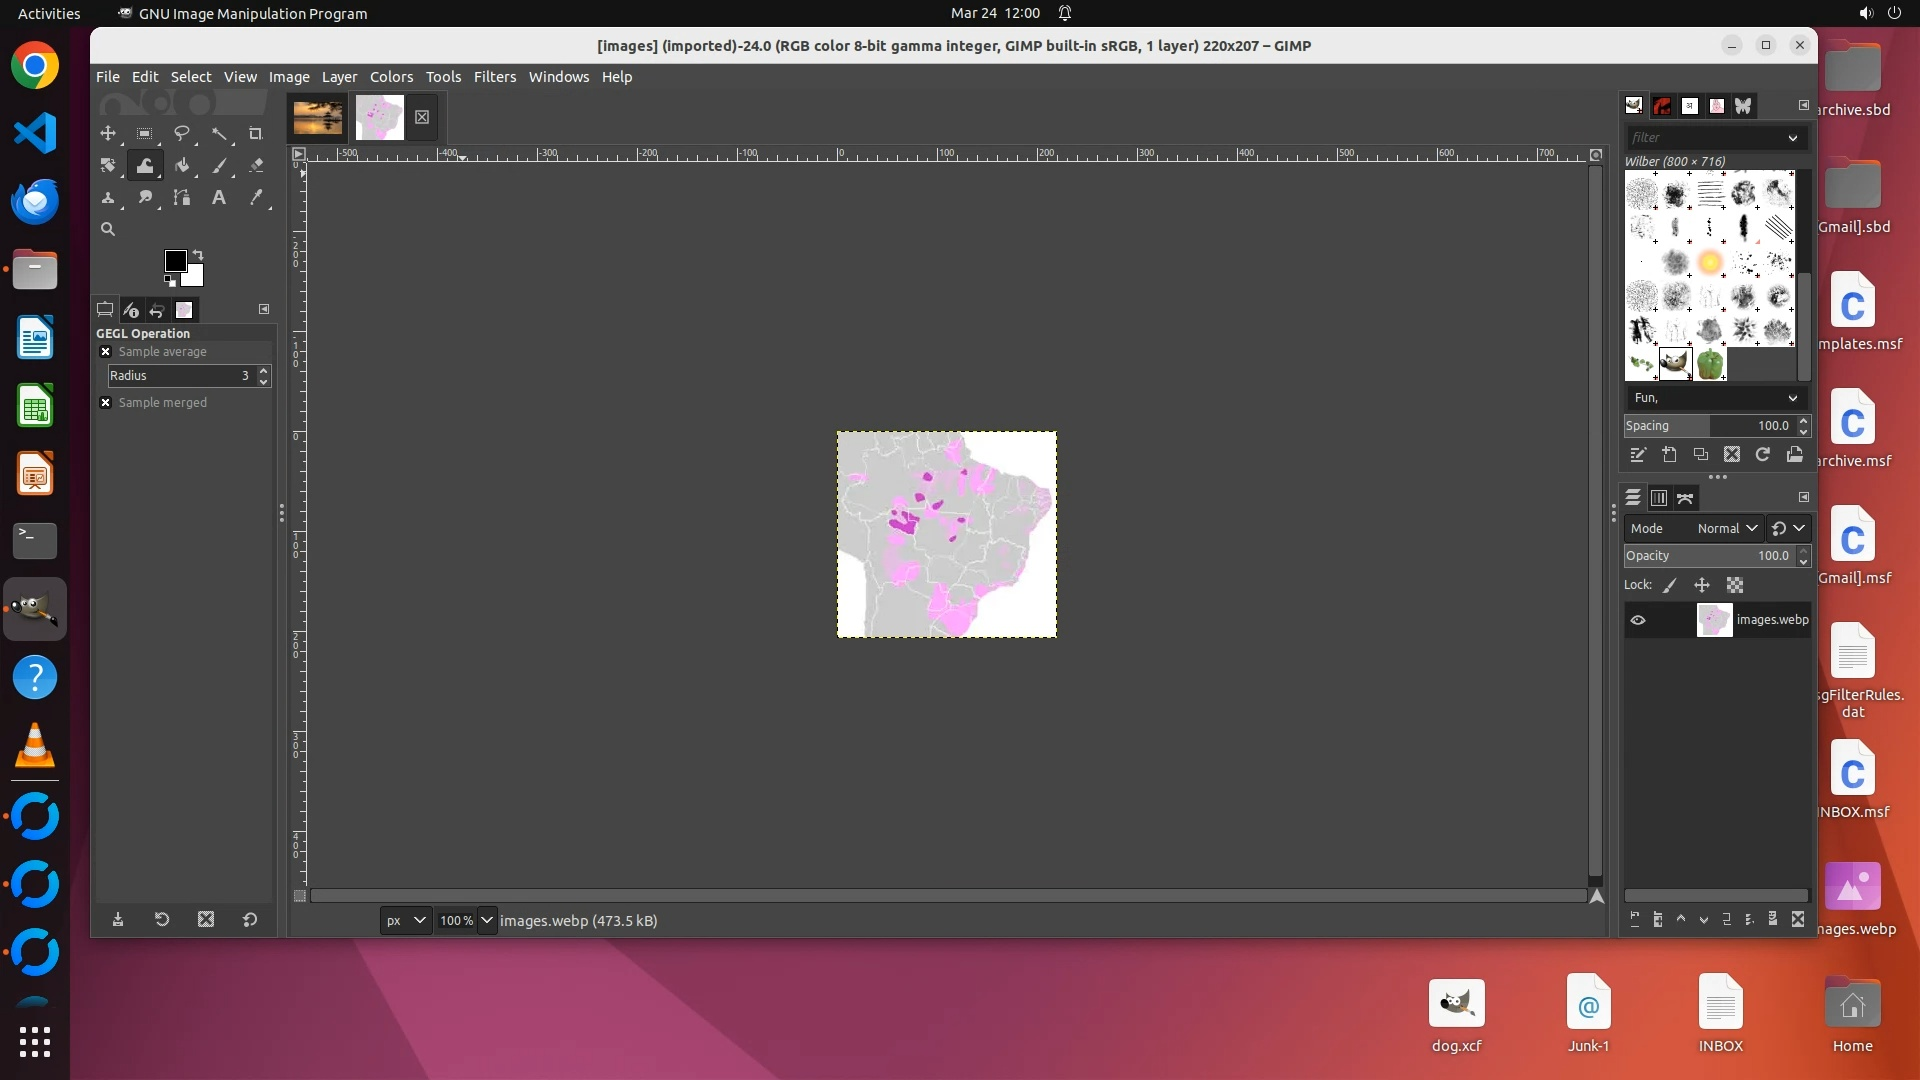Open the Colors menu
This screenshot has height=1080, width=1920.
[391, 77]
